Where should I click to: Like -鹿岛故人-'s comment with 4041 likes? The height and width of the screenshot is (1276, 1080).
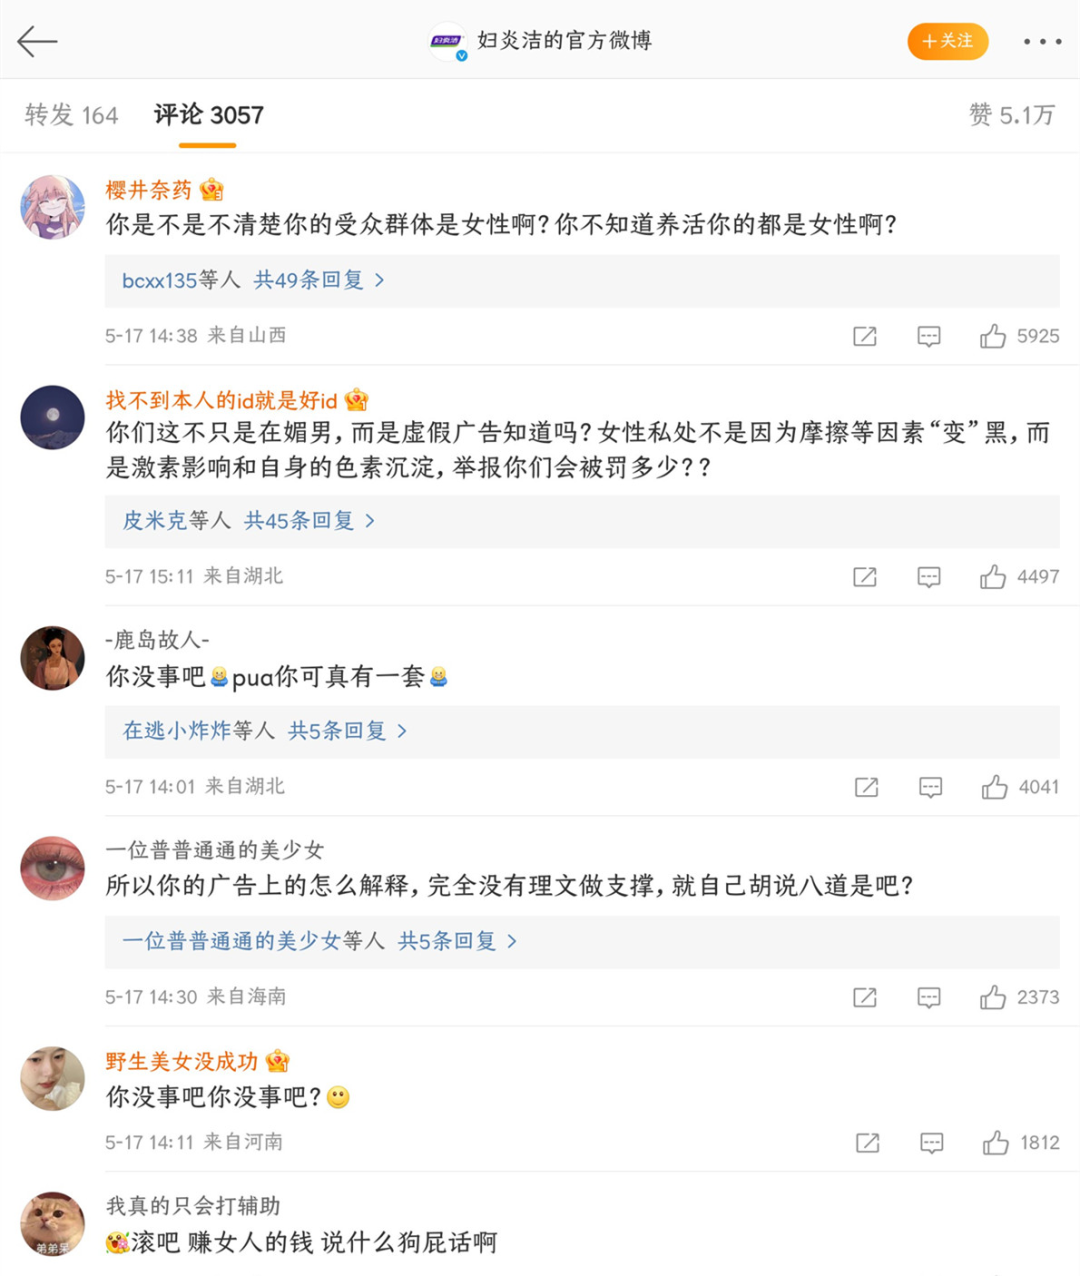[994, 788]
